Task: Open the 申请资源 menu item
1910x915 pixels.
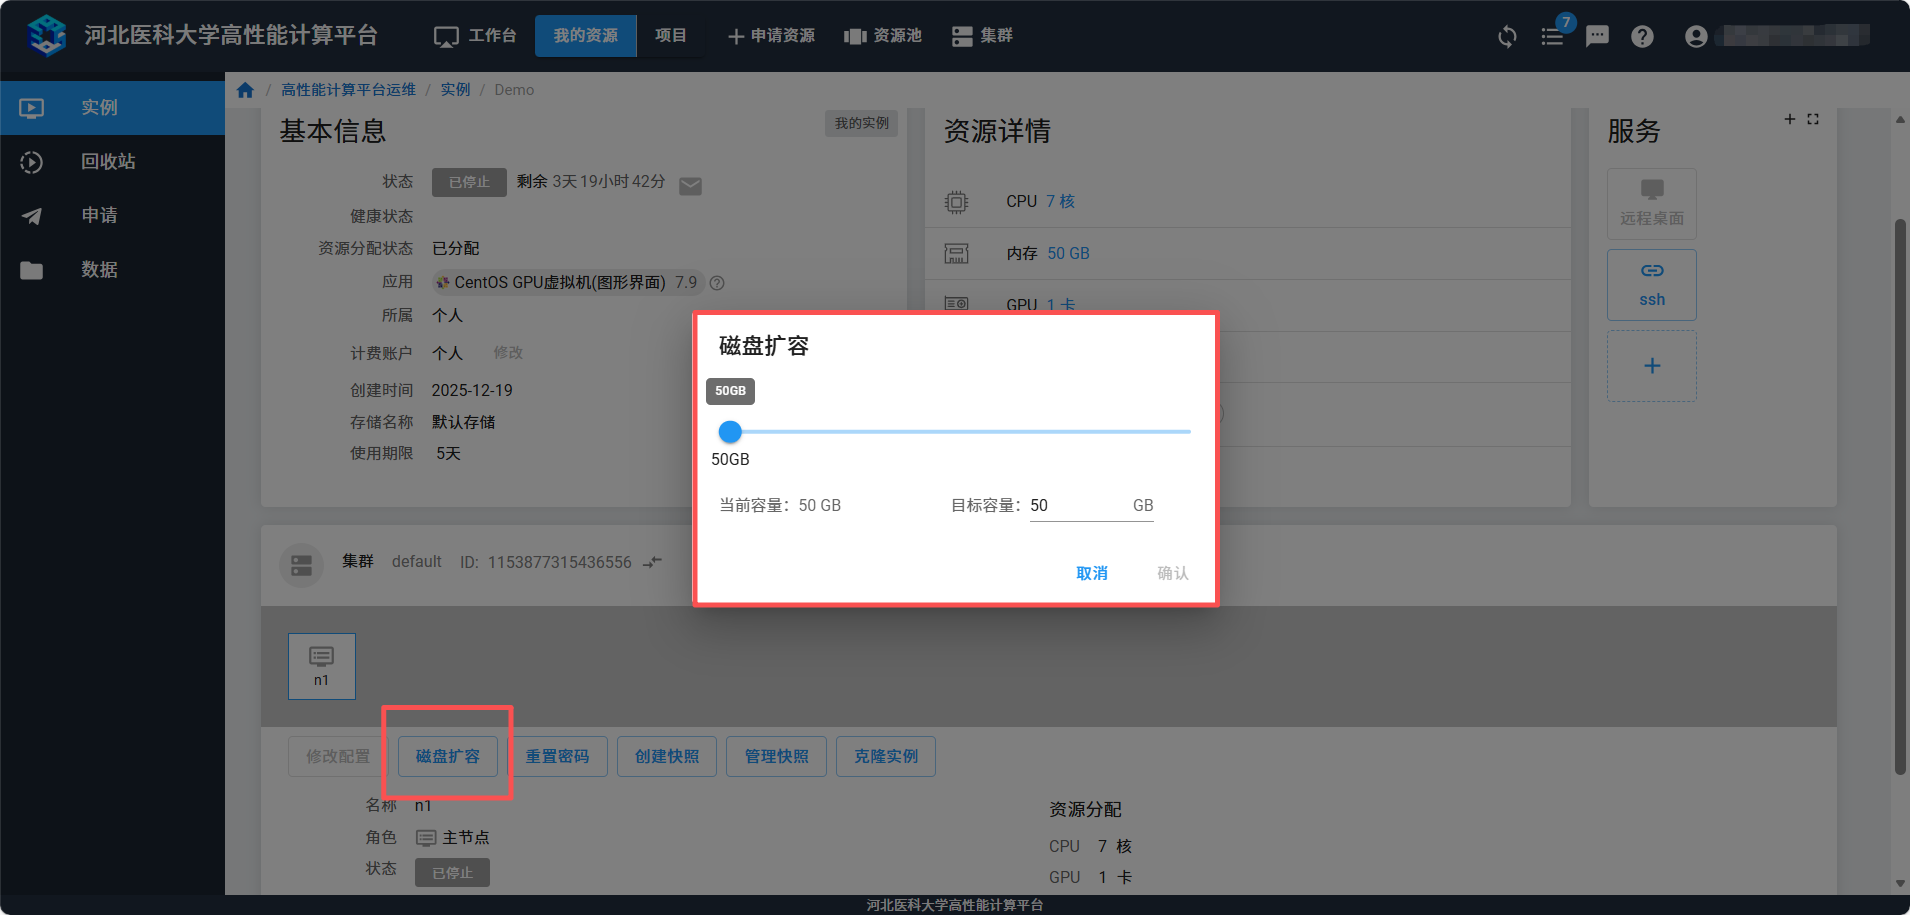Action: pyautogui.click(x=771, y=36)
